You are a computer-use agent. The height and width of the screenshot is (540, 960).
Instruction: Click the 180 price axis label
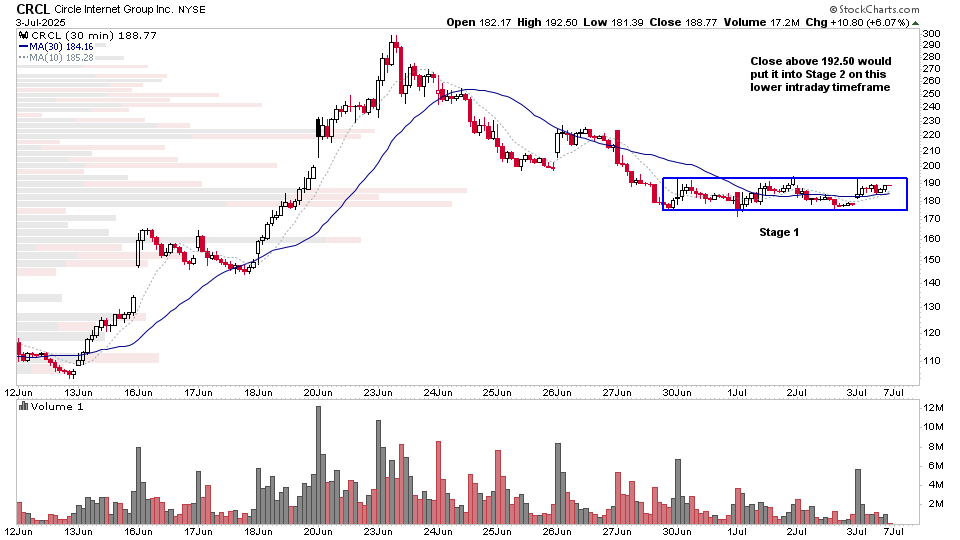tap(931, 200)
